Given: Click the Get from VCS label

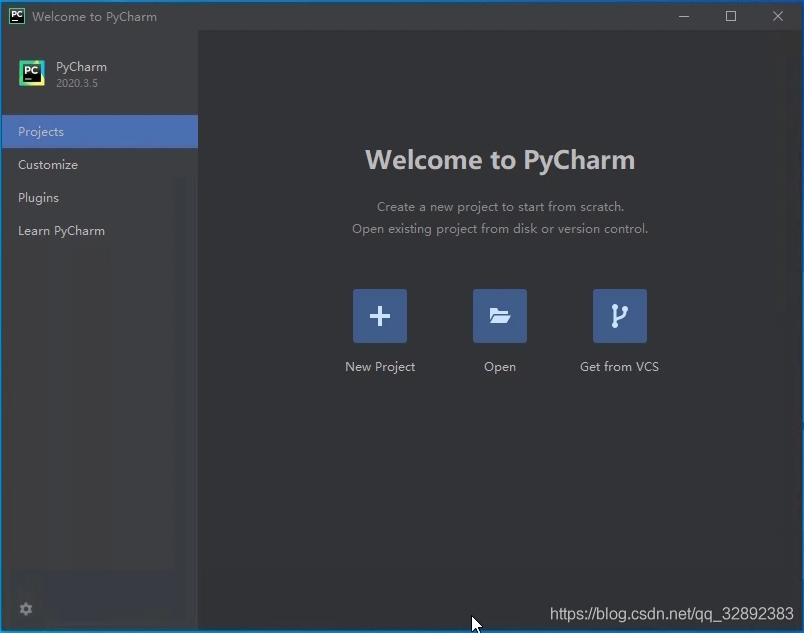Looking at the screenshot, I should coord(619,366).
